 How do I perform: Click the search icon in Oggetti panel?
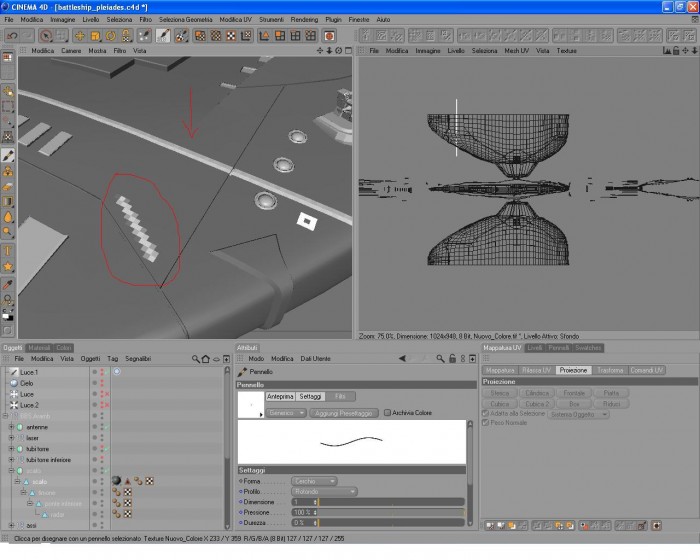click(195, 359)
